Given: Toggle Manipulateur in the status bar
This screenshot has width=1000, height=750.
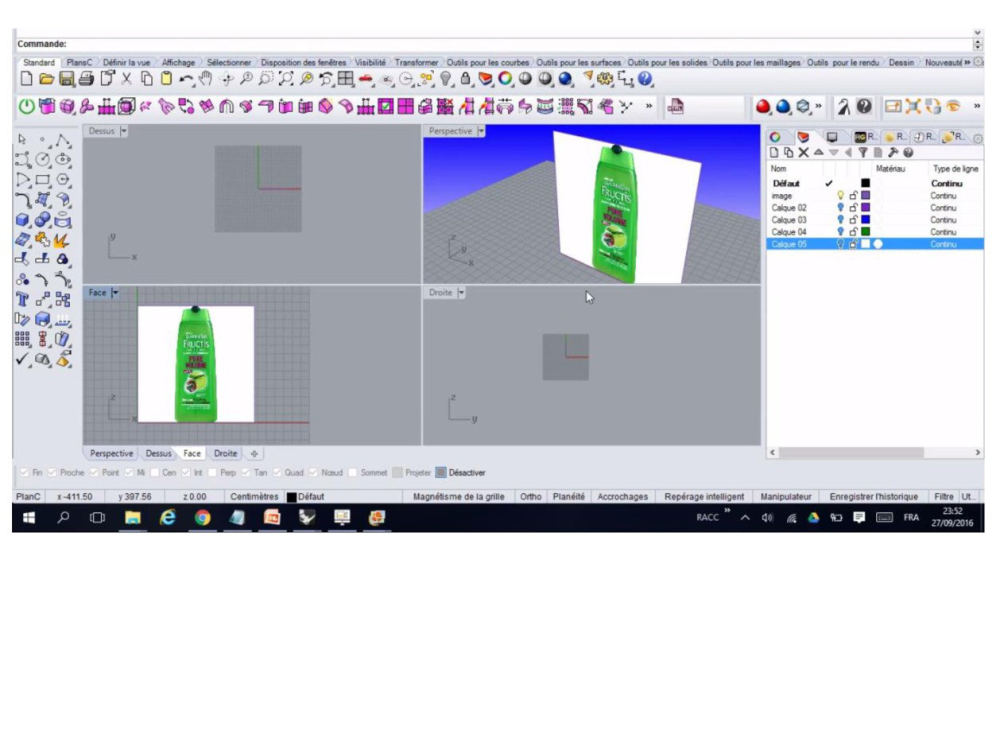Looking at the screenshot, I should pyautogui.click(x=786, y=497).
